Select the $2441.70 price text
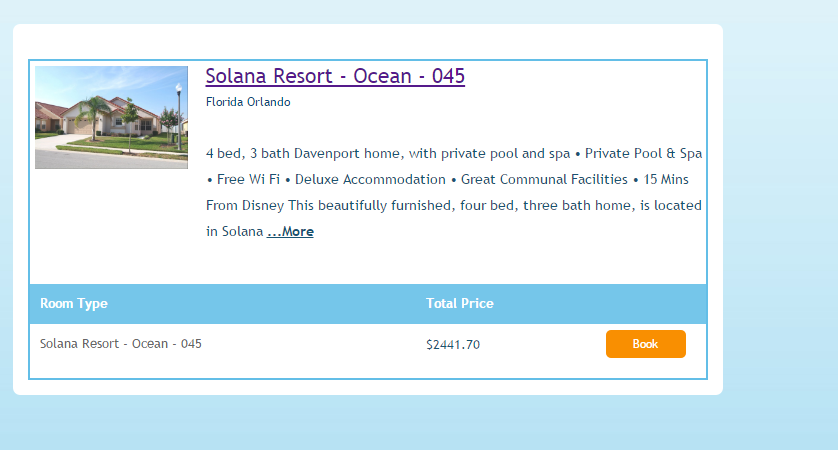Screen dimensions: 838x450 pos(453,345)
